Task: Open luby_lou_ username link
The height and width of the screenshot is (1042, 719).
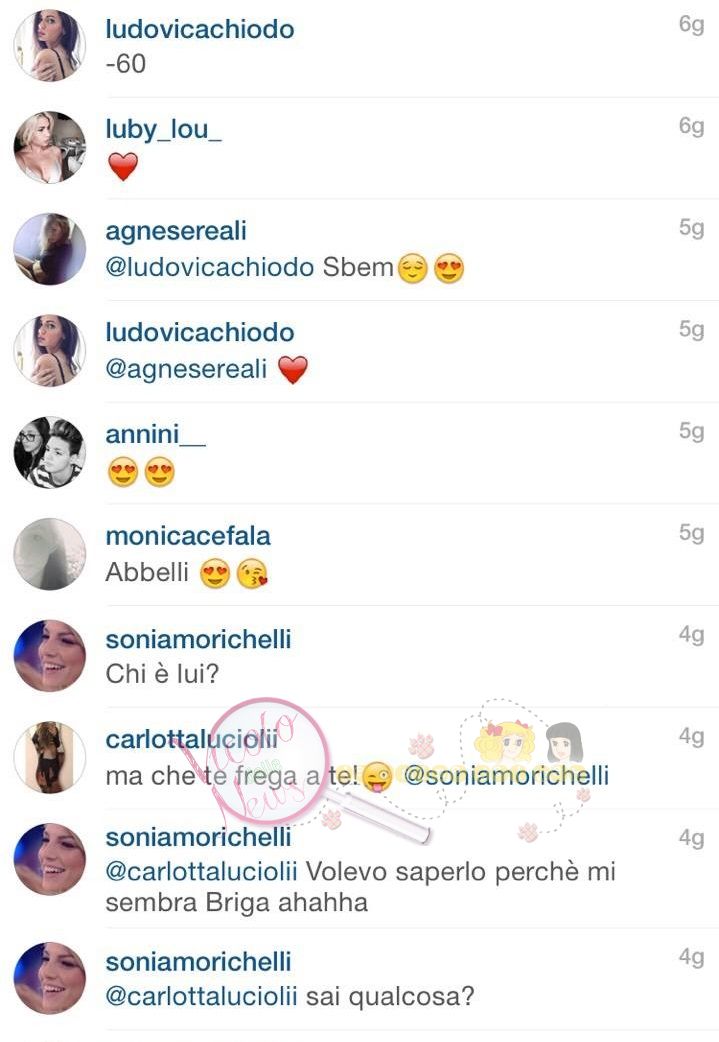Action: (x=163, y=130)
